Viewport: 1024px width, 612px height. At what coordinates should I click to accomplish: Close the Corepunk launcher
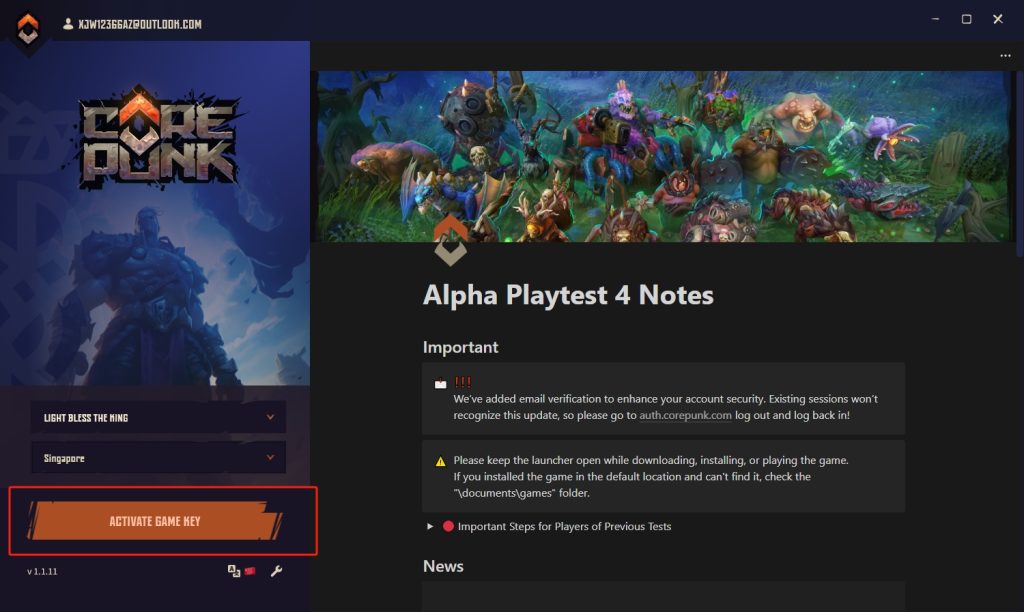tap(997, 19)
